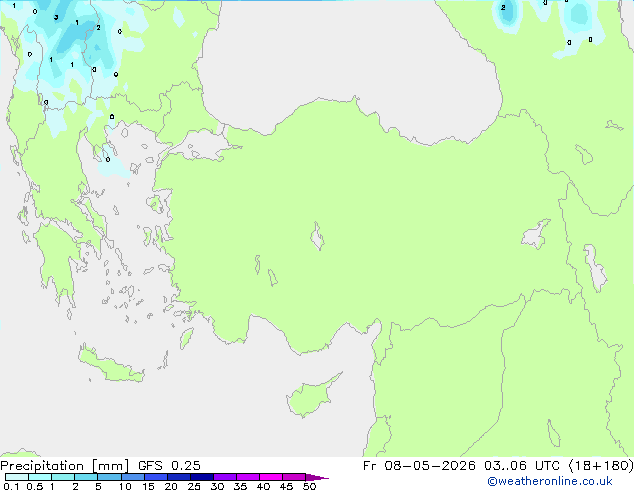Click the "GFS 0.25" model label
634x490 pixels.
coord(169,466)
